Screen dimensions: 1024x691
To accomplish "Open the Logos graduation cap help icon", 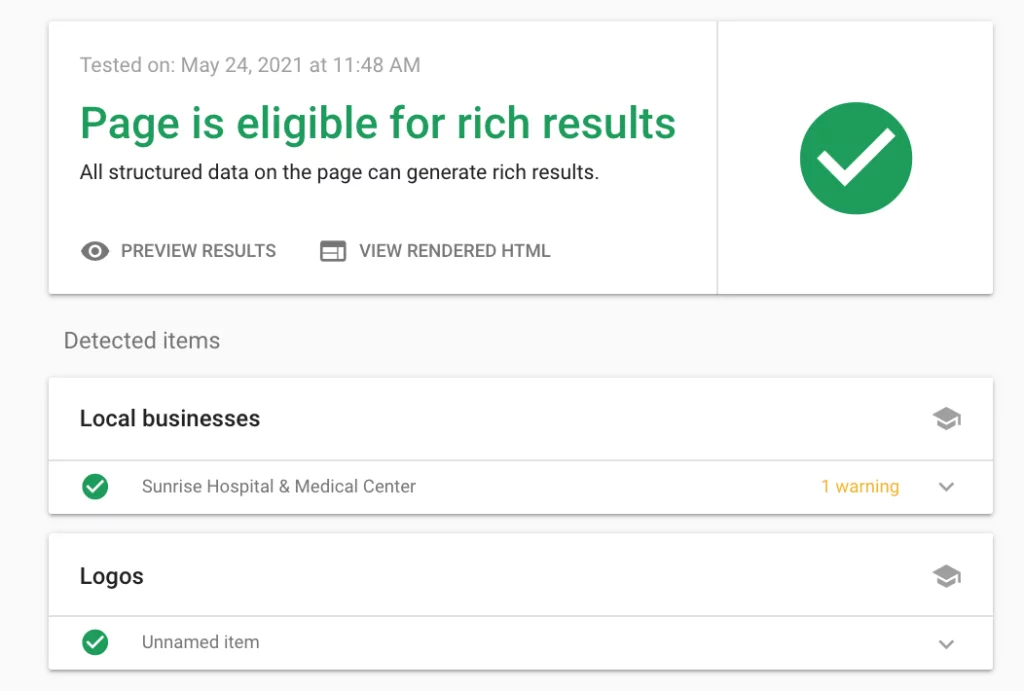I will pos(946,576).
